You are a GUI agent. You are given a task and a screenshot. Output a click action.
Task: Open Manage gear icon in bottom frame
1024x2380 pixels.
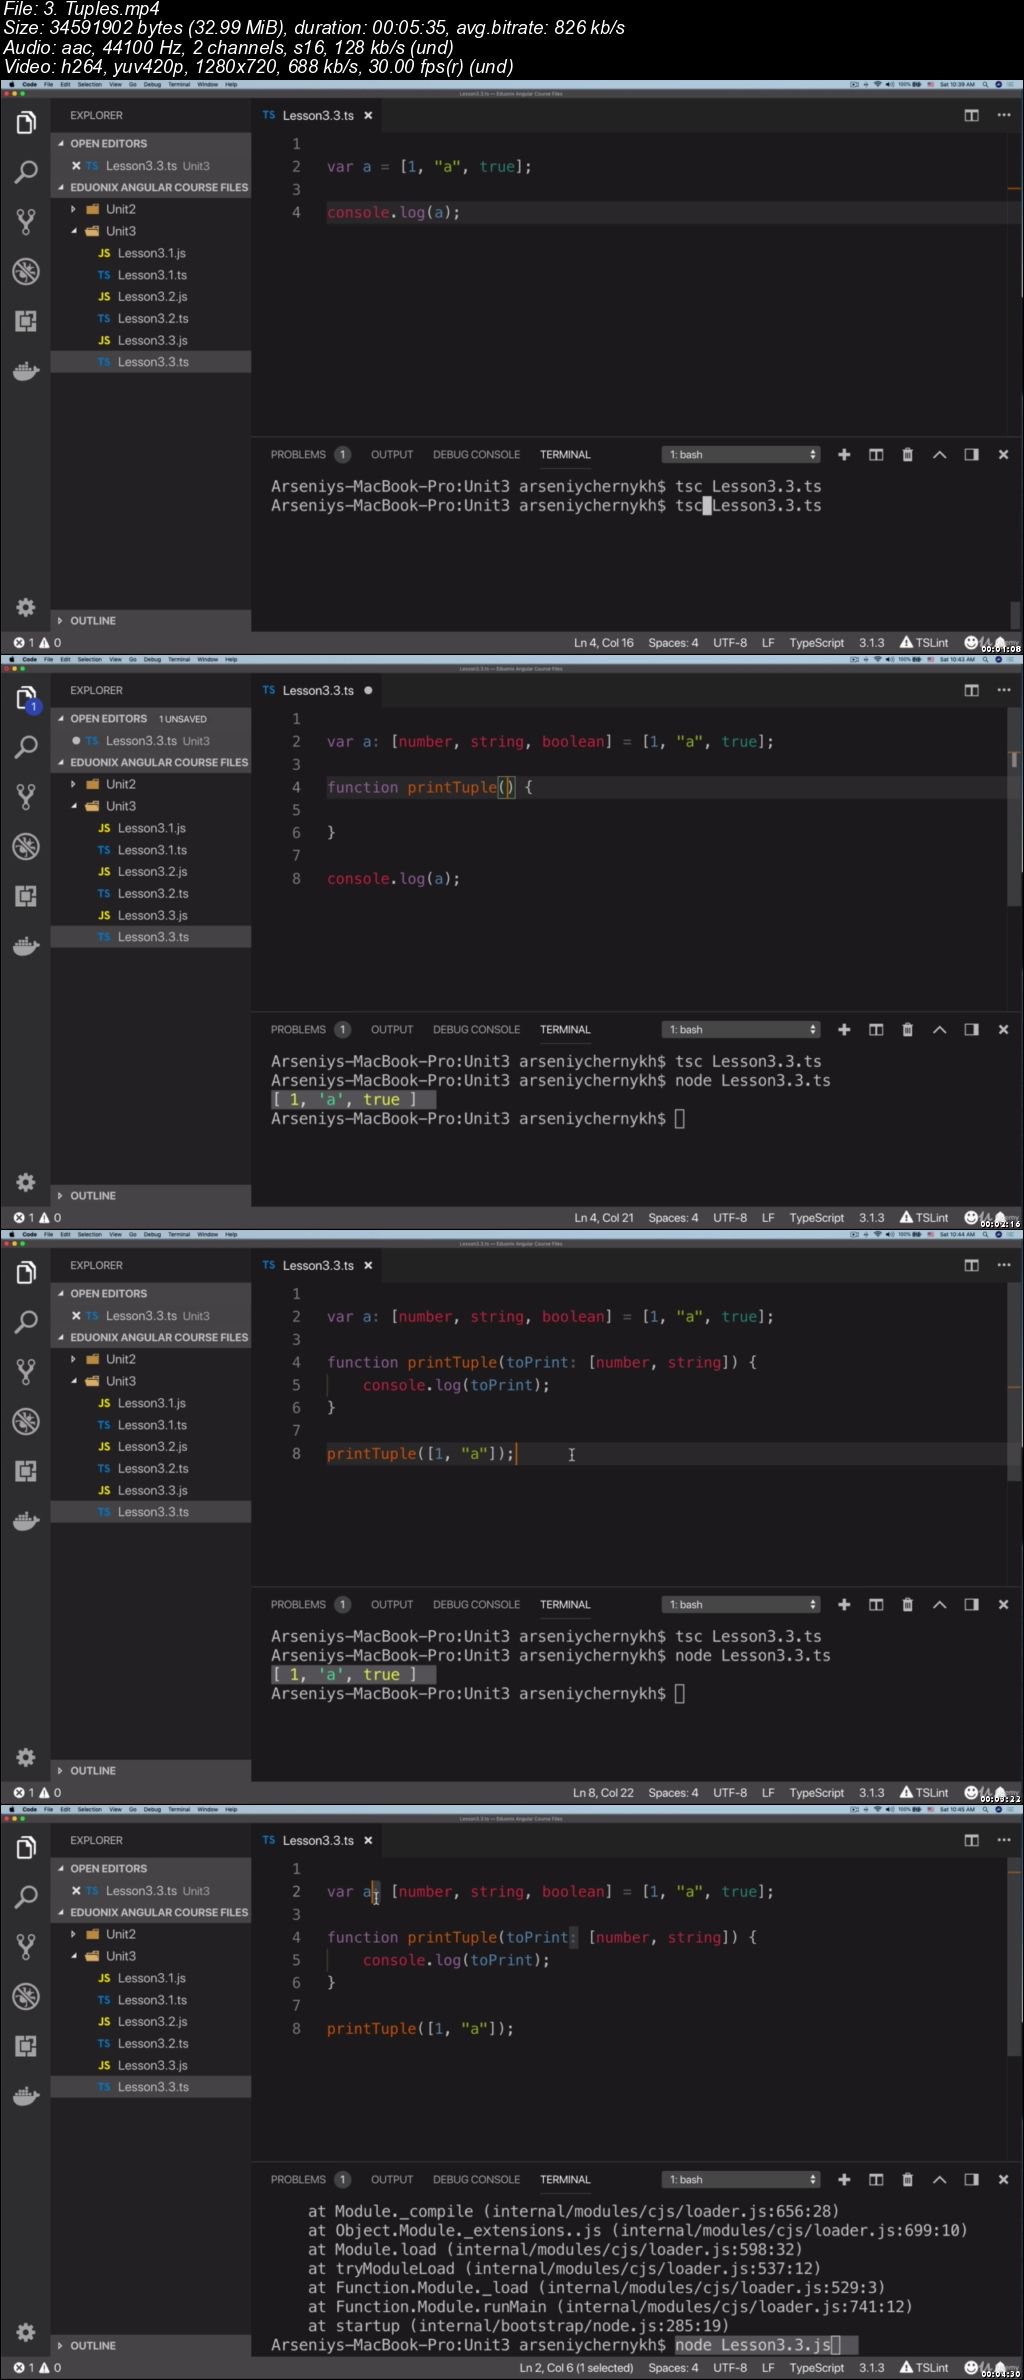[x=26, y=2332]
